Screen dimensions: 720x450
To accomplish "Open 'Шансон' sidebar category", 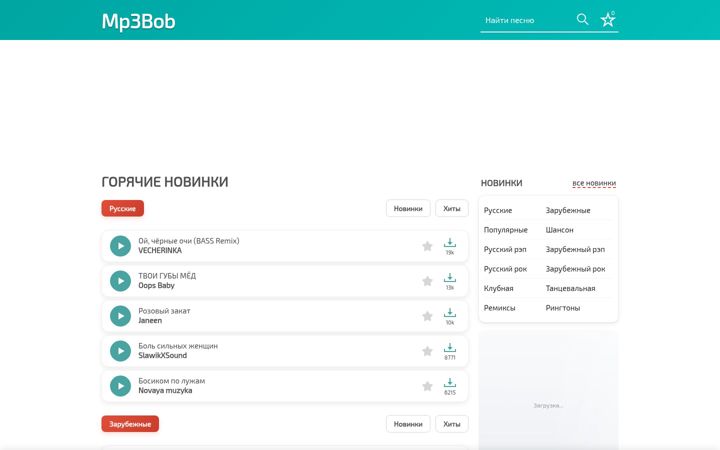I will tap(559, 230).
